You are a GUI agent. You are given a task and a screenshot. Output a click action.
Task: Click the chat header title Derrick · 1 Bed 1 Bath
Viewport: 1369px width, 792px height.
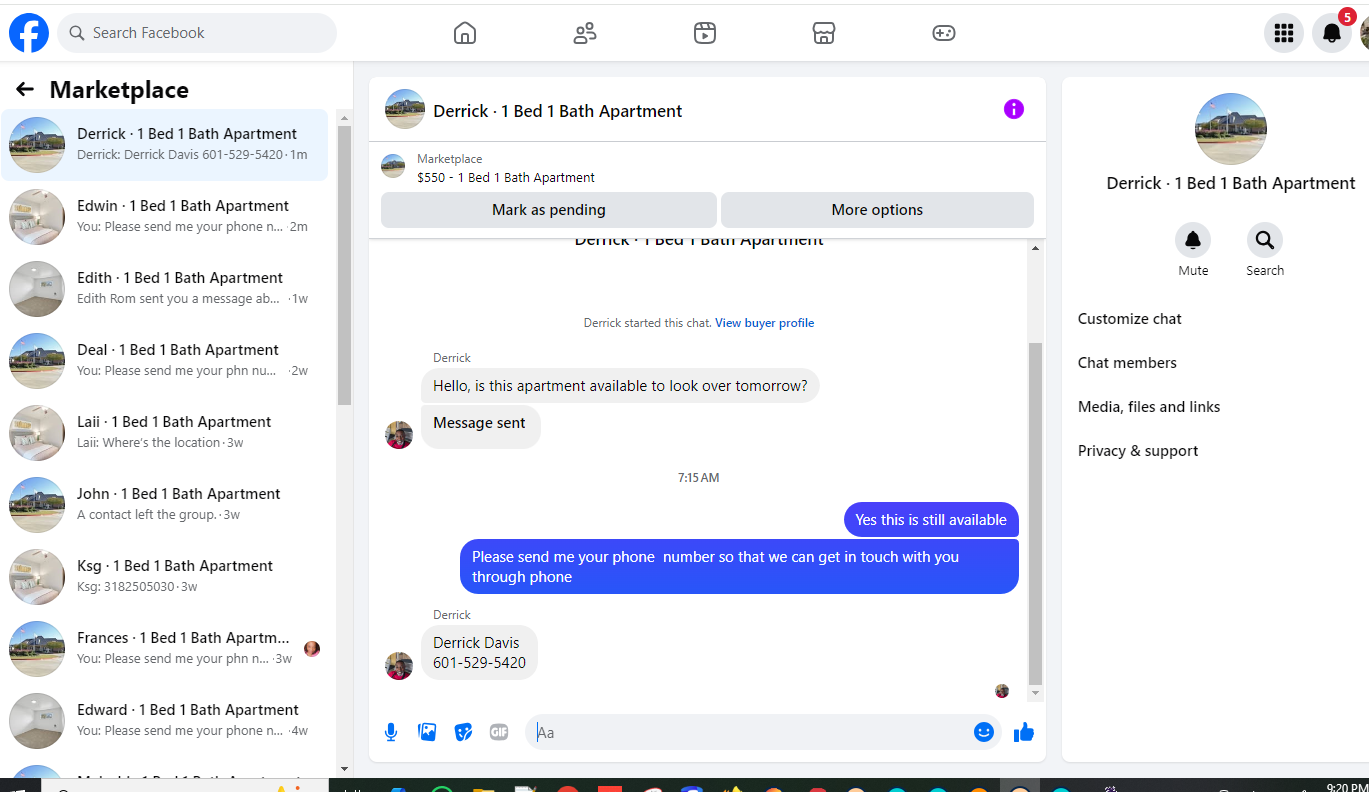point(558,111)
